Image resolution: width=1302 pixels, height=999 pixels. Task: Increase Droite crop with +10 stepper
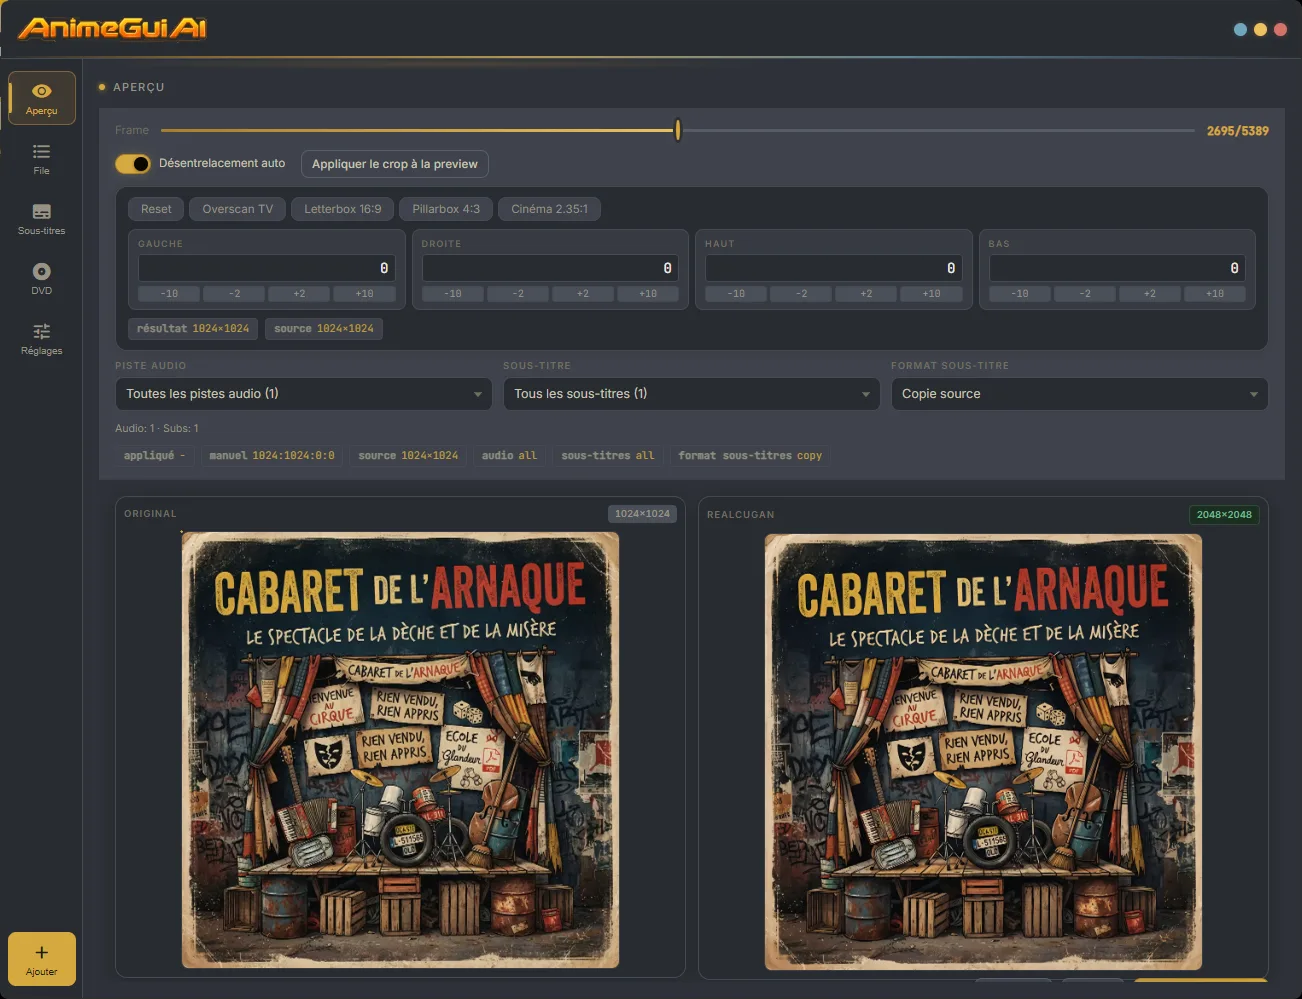(648, 294)
